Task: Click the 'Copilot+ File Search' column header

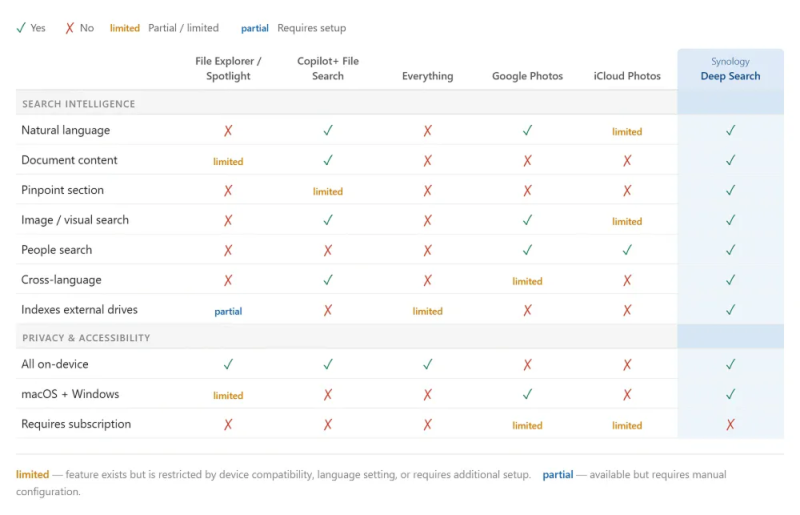Action: [x=328, y=68]
